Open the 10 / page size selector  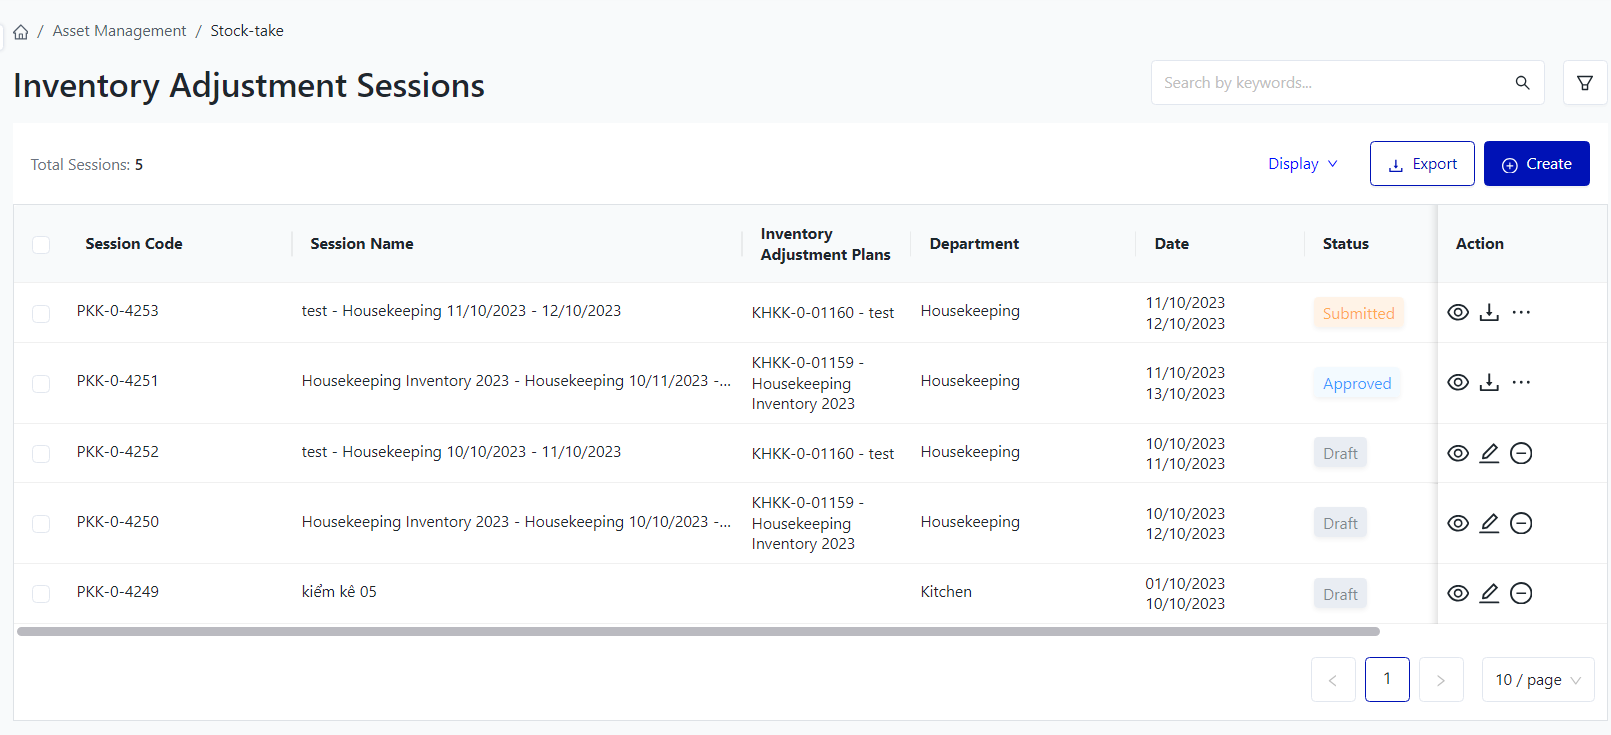click(x=1537, y=680)
